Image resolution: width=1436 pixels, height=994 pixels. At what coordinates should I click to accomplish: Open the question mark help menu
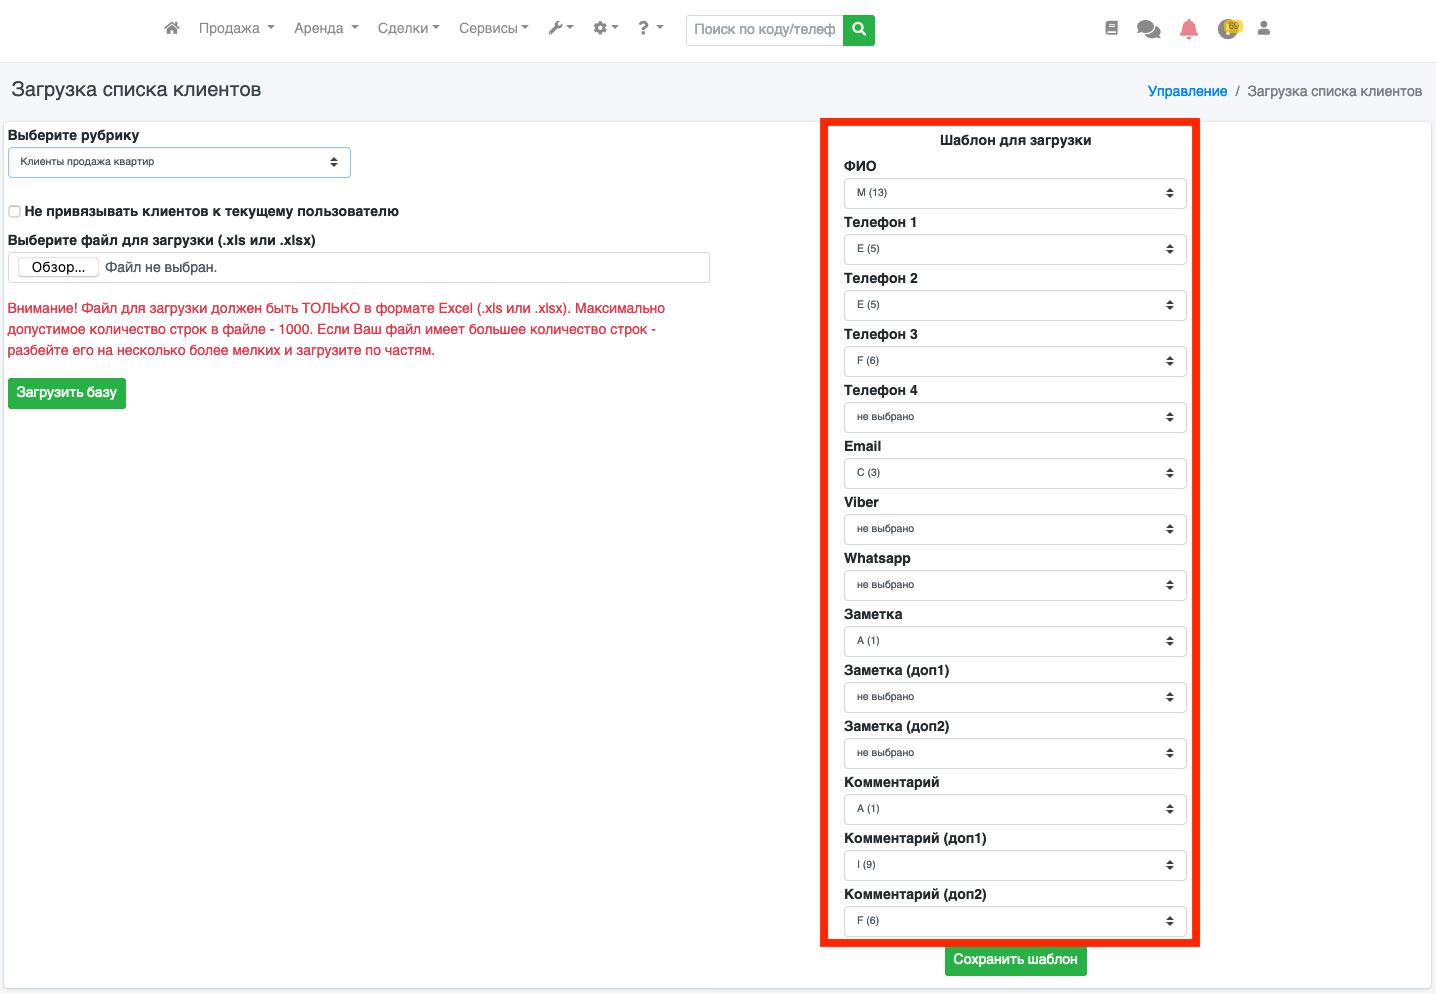(x=650, y=28)
